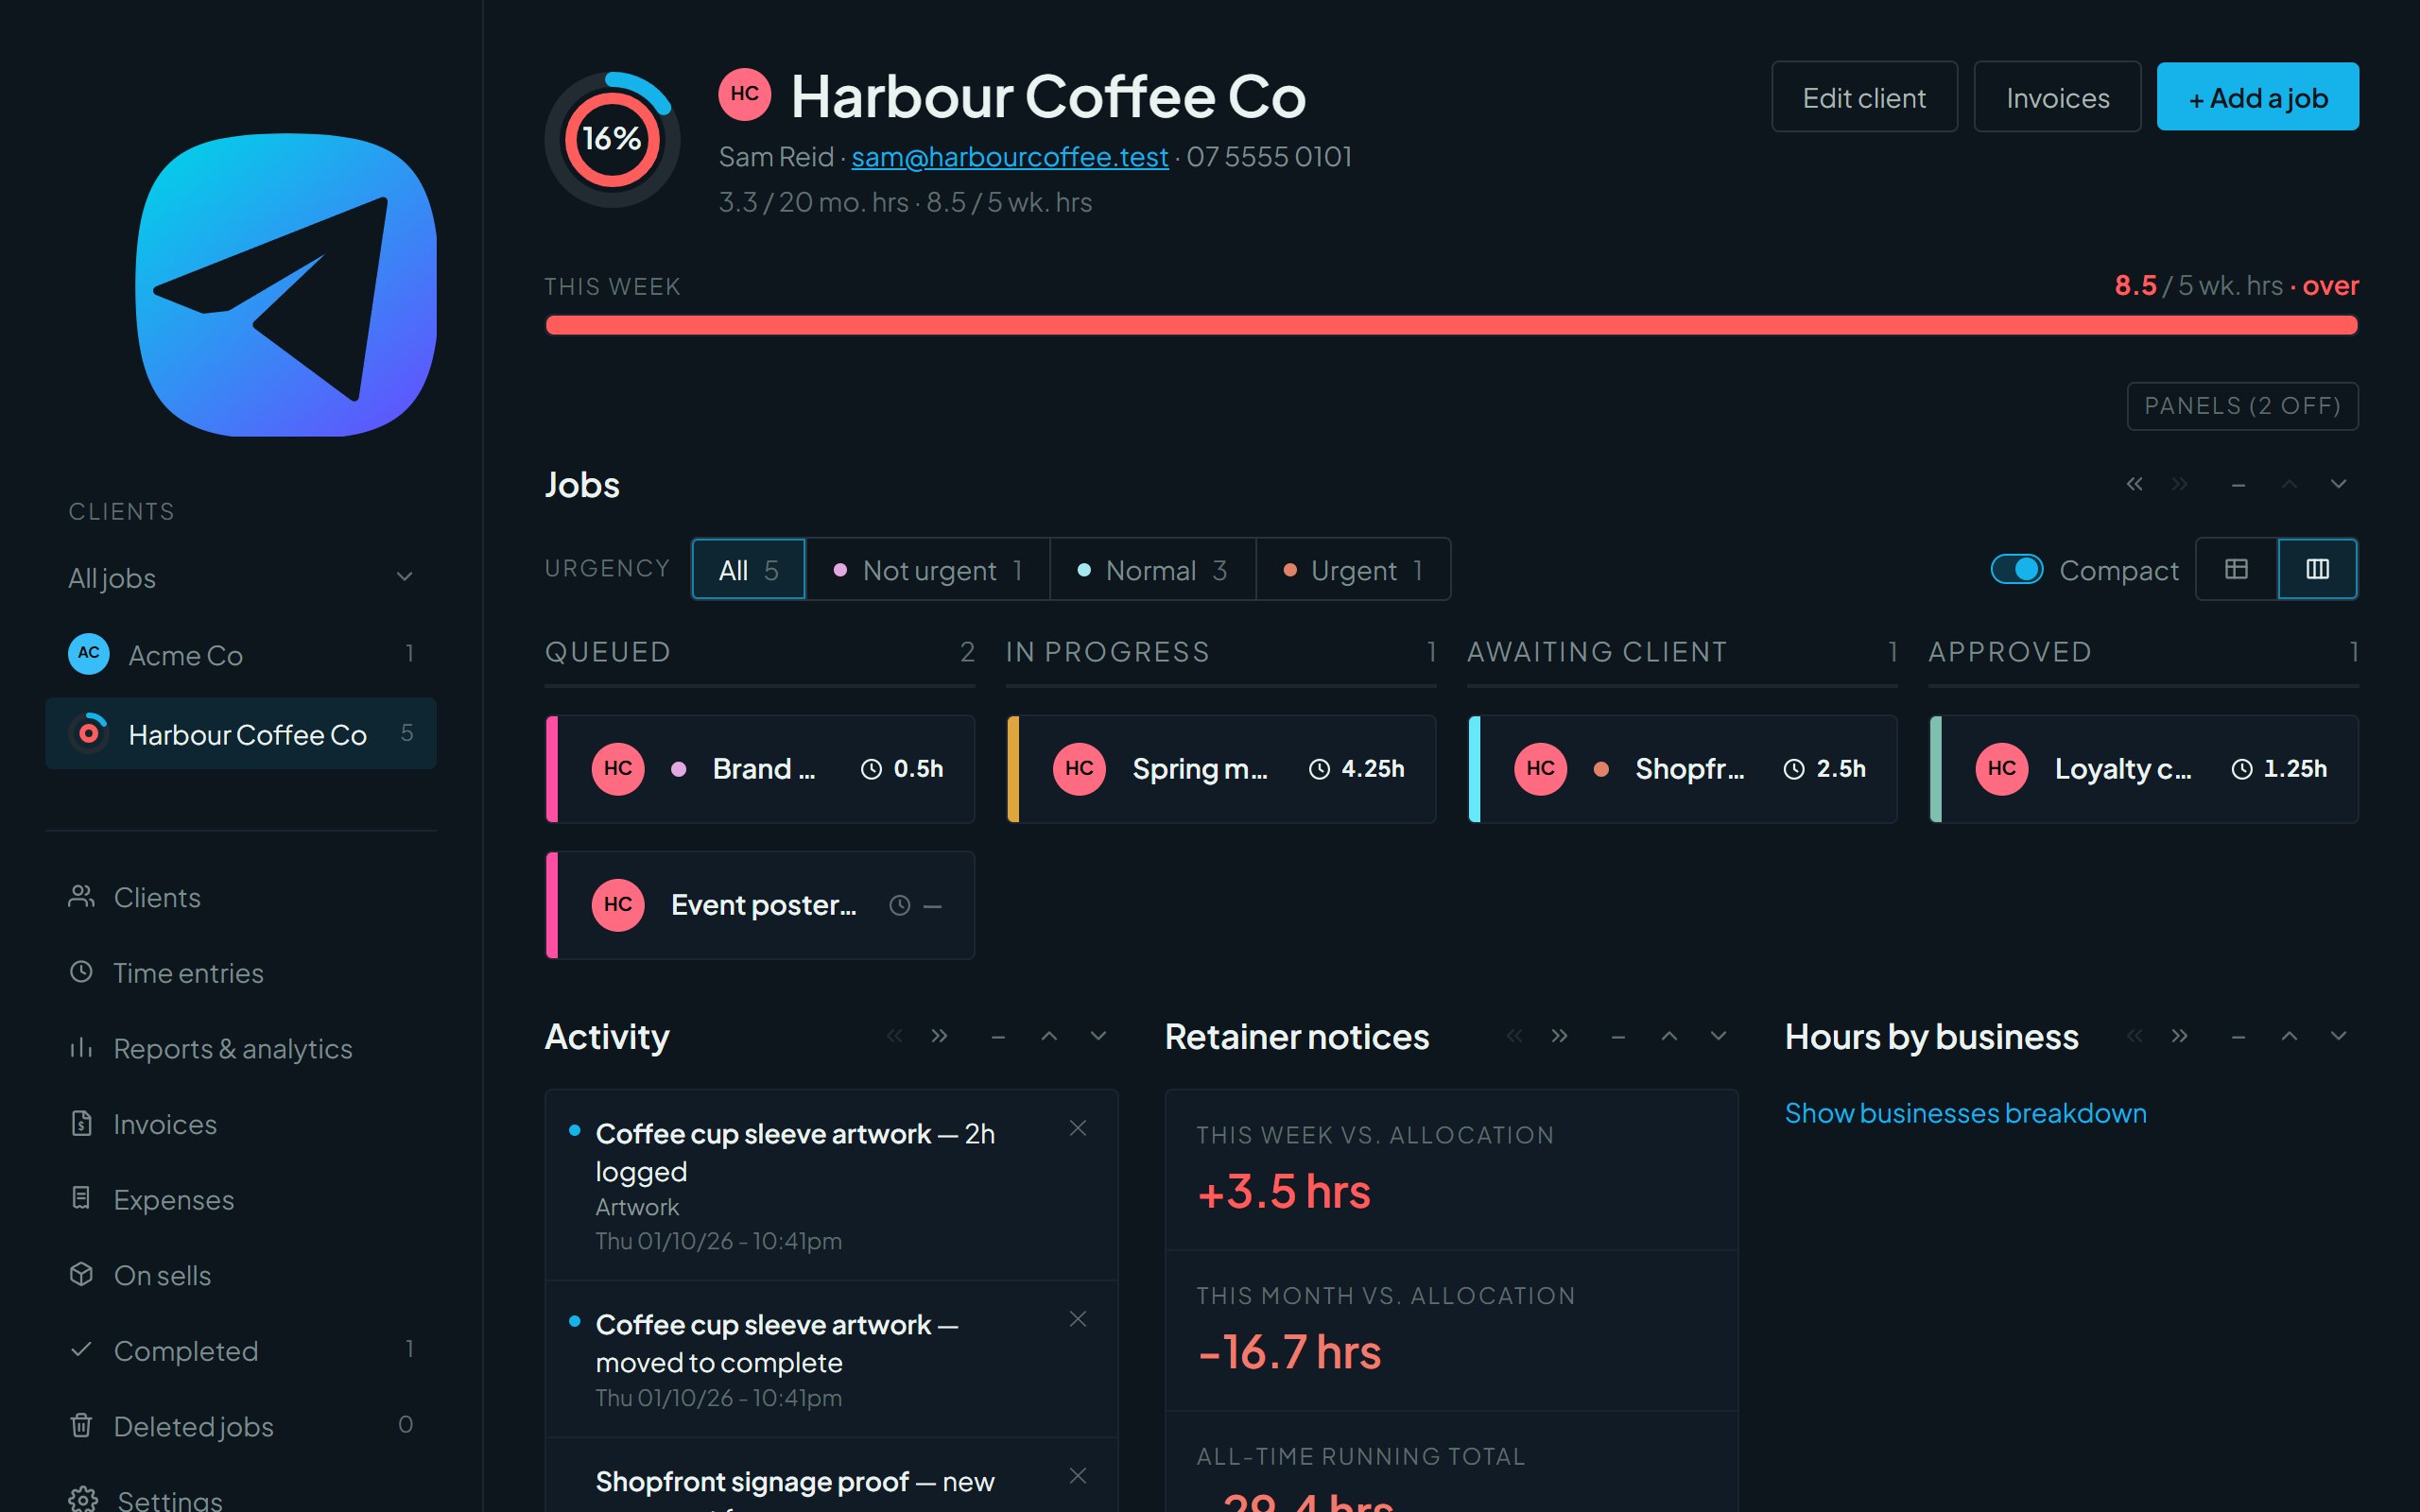This screenshot has height=1512, width=2420.
Task: Open the Loyalty c... job card
Action: click(x=2143, y=769)
